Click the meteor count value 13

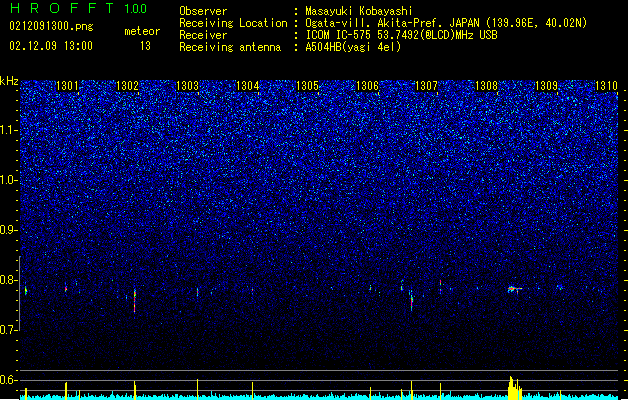(145, 46)
